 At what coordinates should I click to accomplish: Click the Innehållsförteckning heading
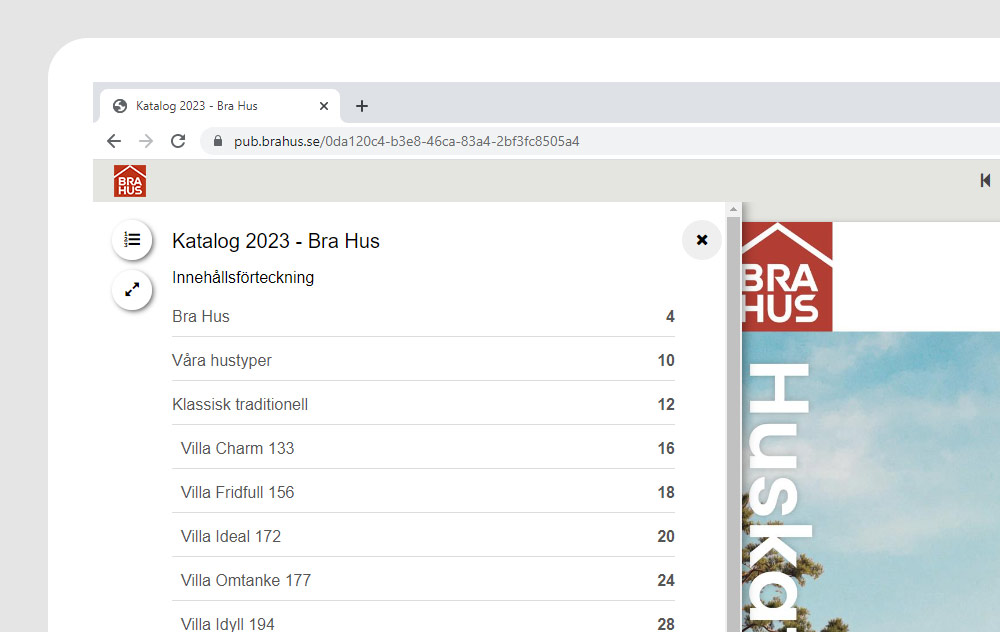click(243, 277)
